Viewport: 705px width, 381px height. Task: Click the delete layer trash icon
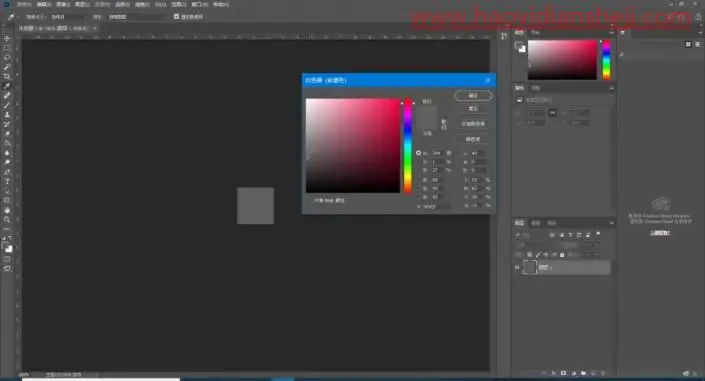pos(603,373)
